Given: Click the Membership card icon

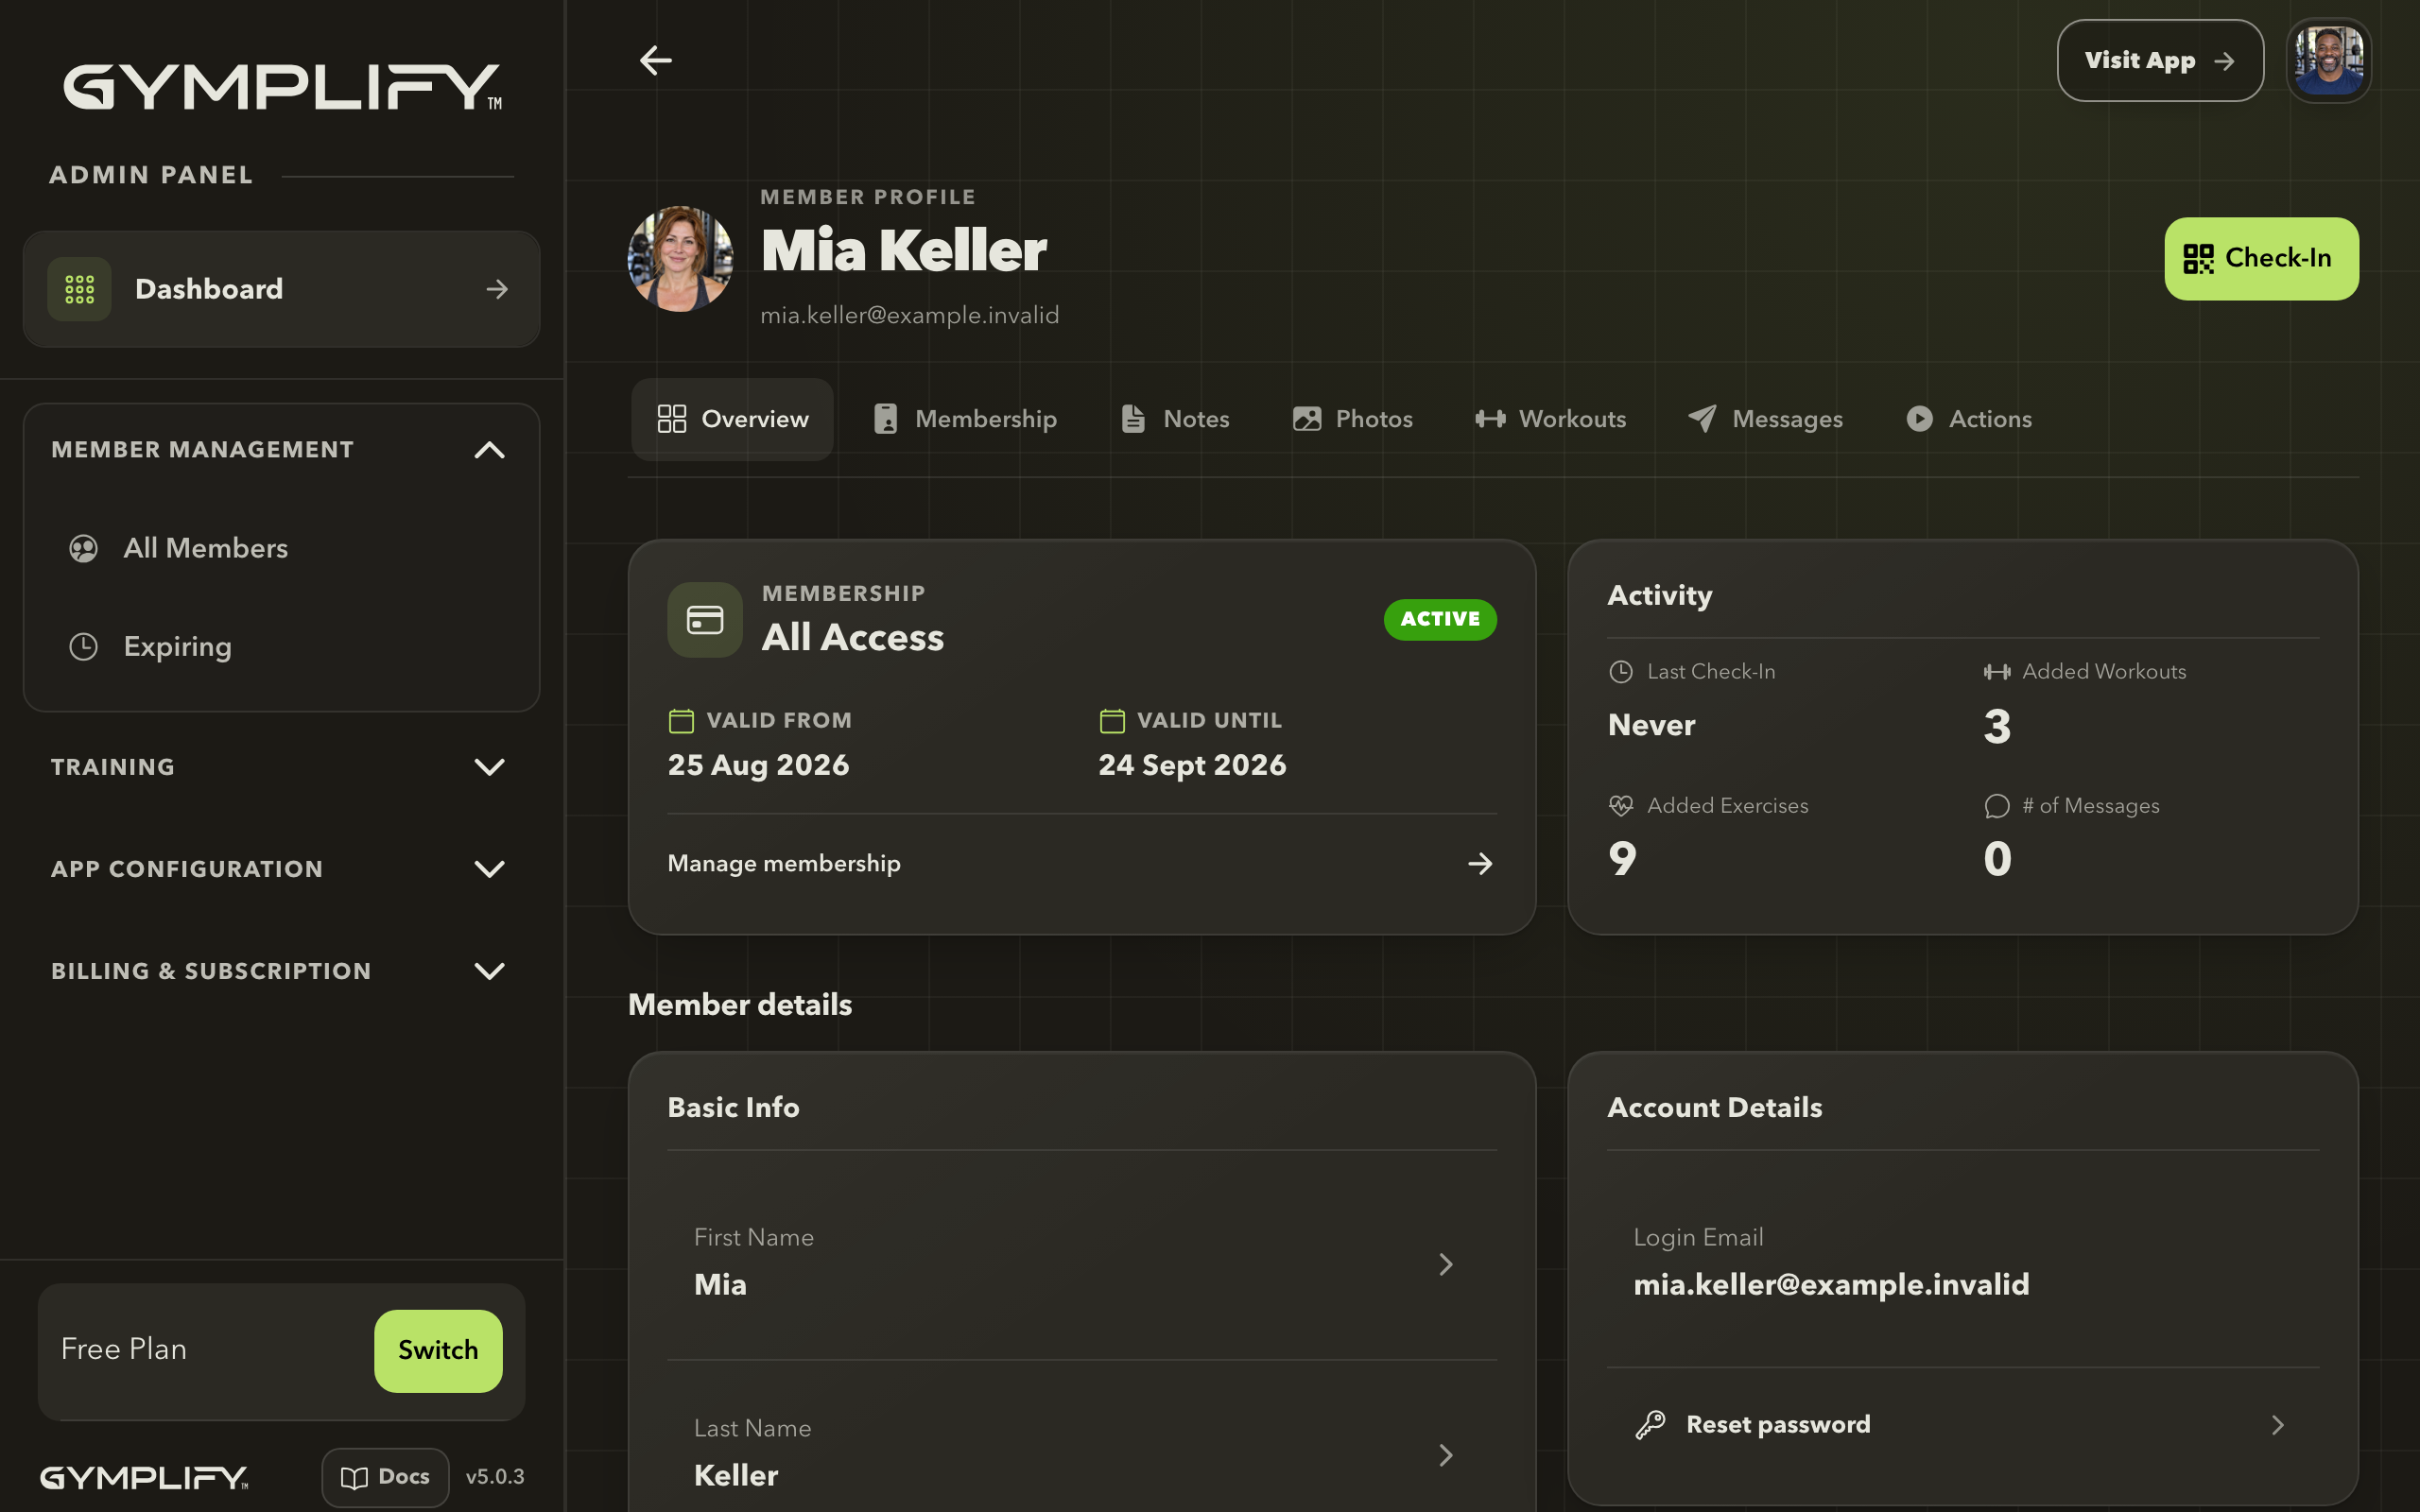Looking at the screenshot, I should coord(705,620).
